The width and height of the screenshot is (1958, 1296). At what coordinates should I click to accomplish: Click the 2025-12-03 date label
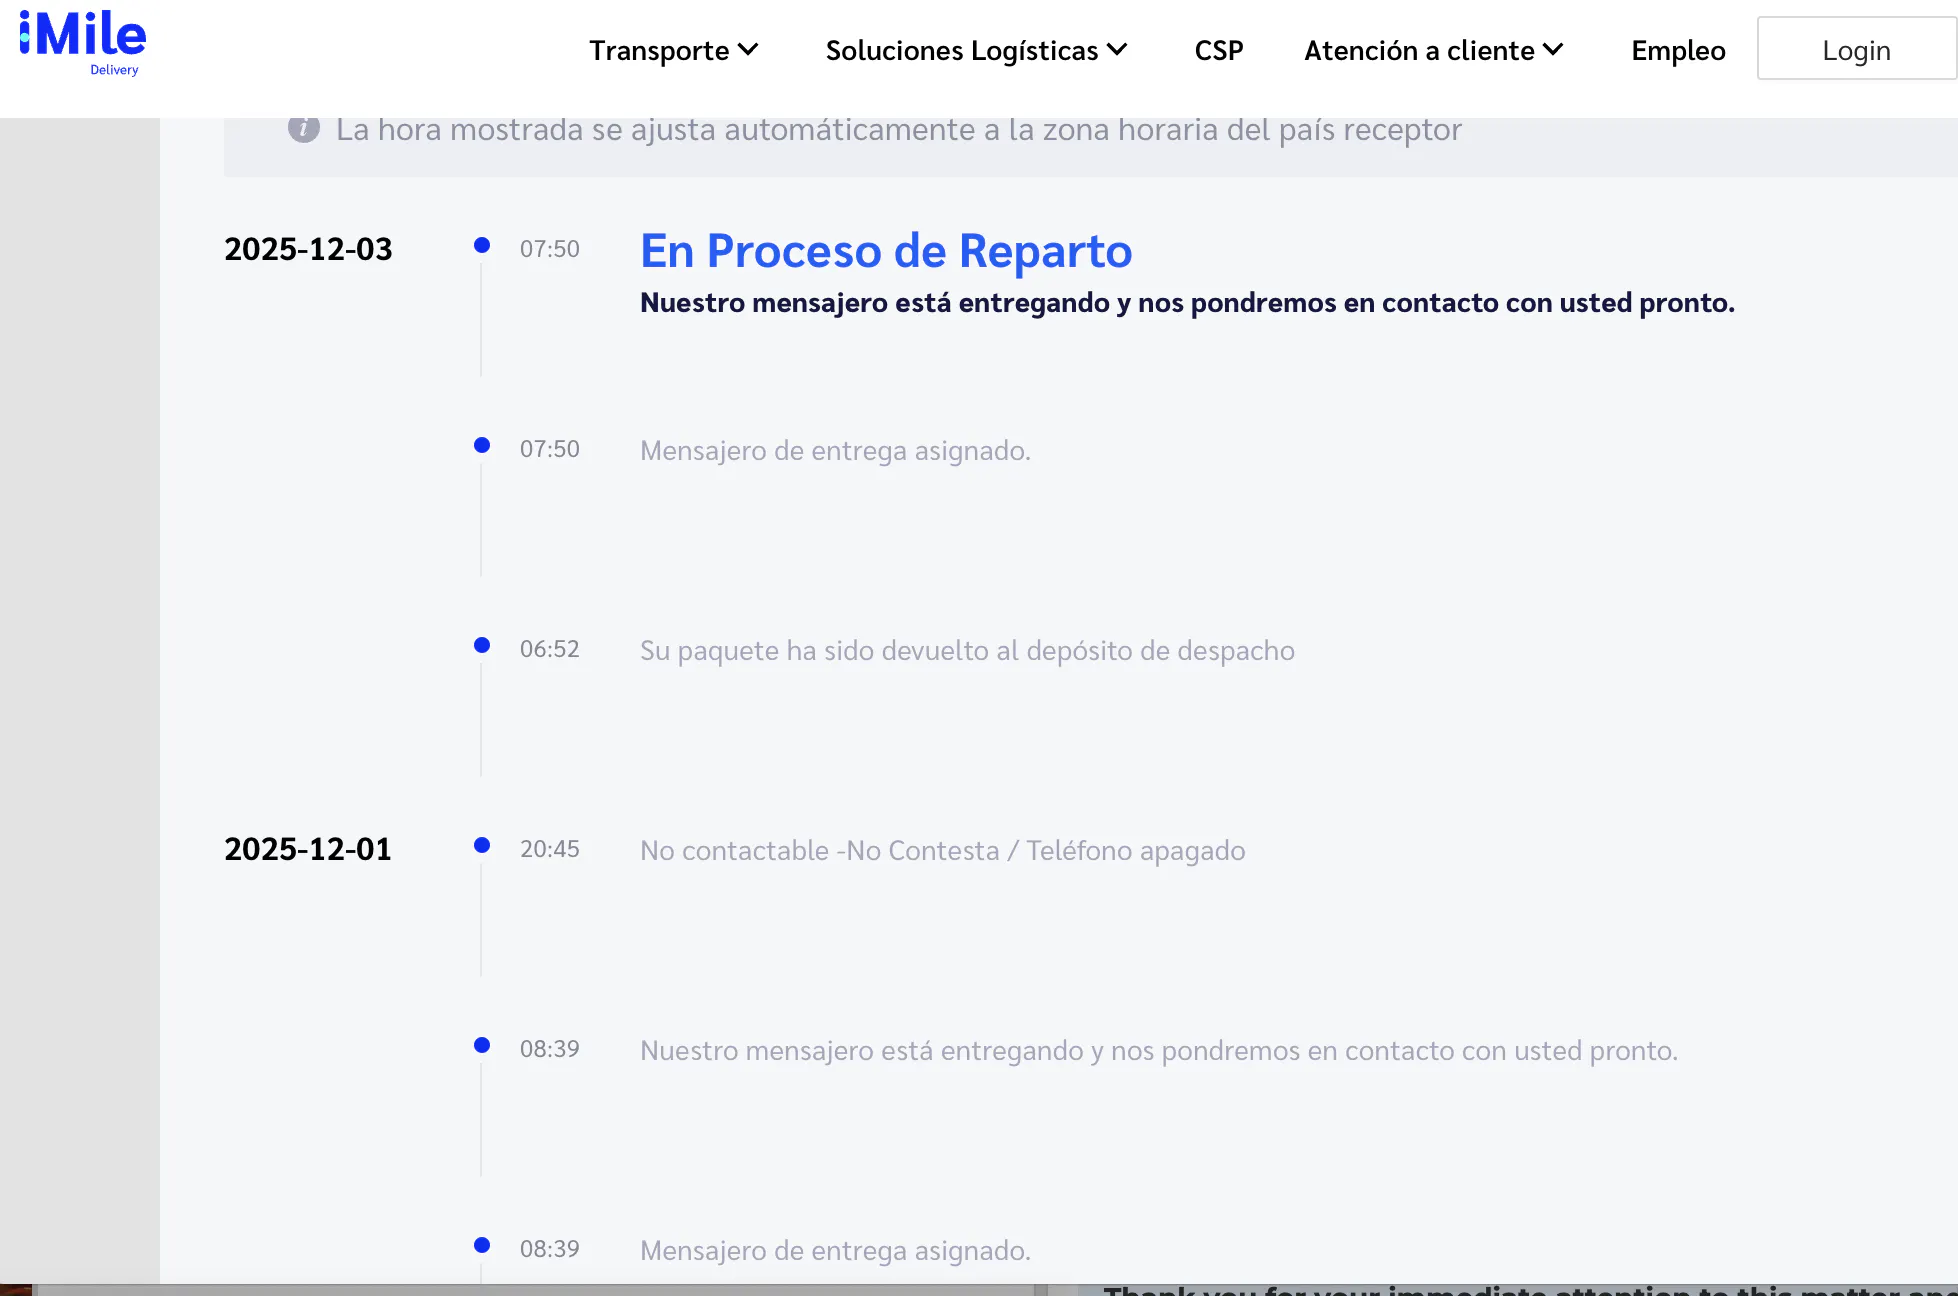point(308,249)
